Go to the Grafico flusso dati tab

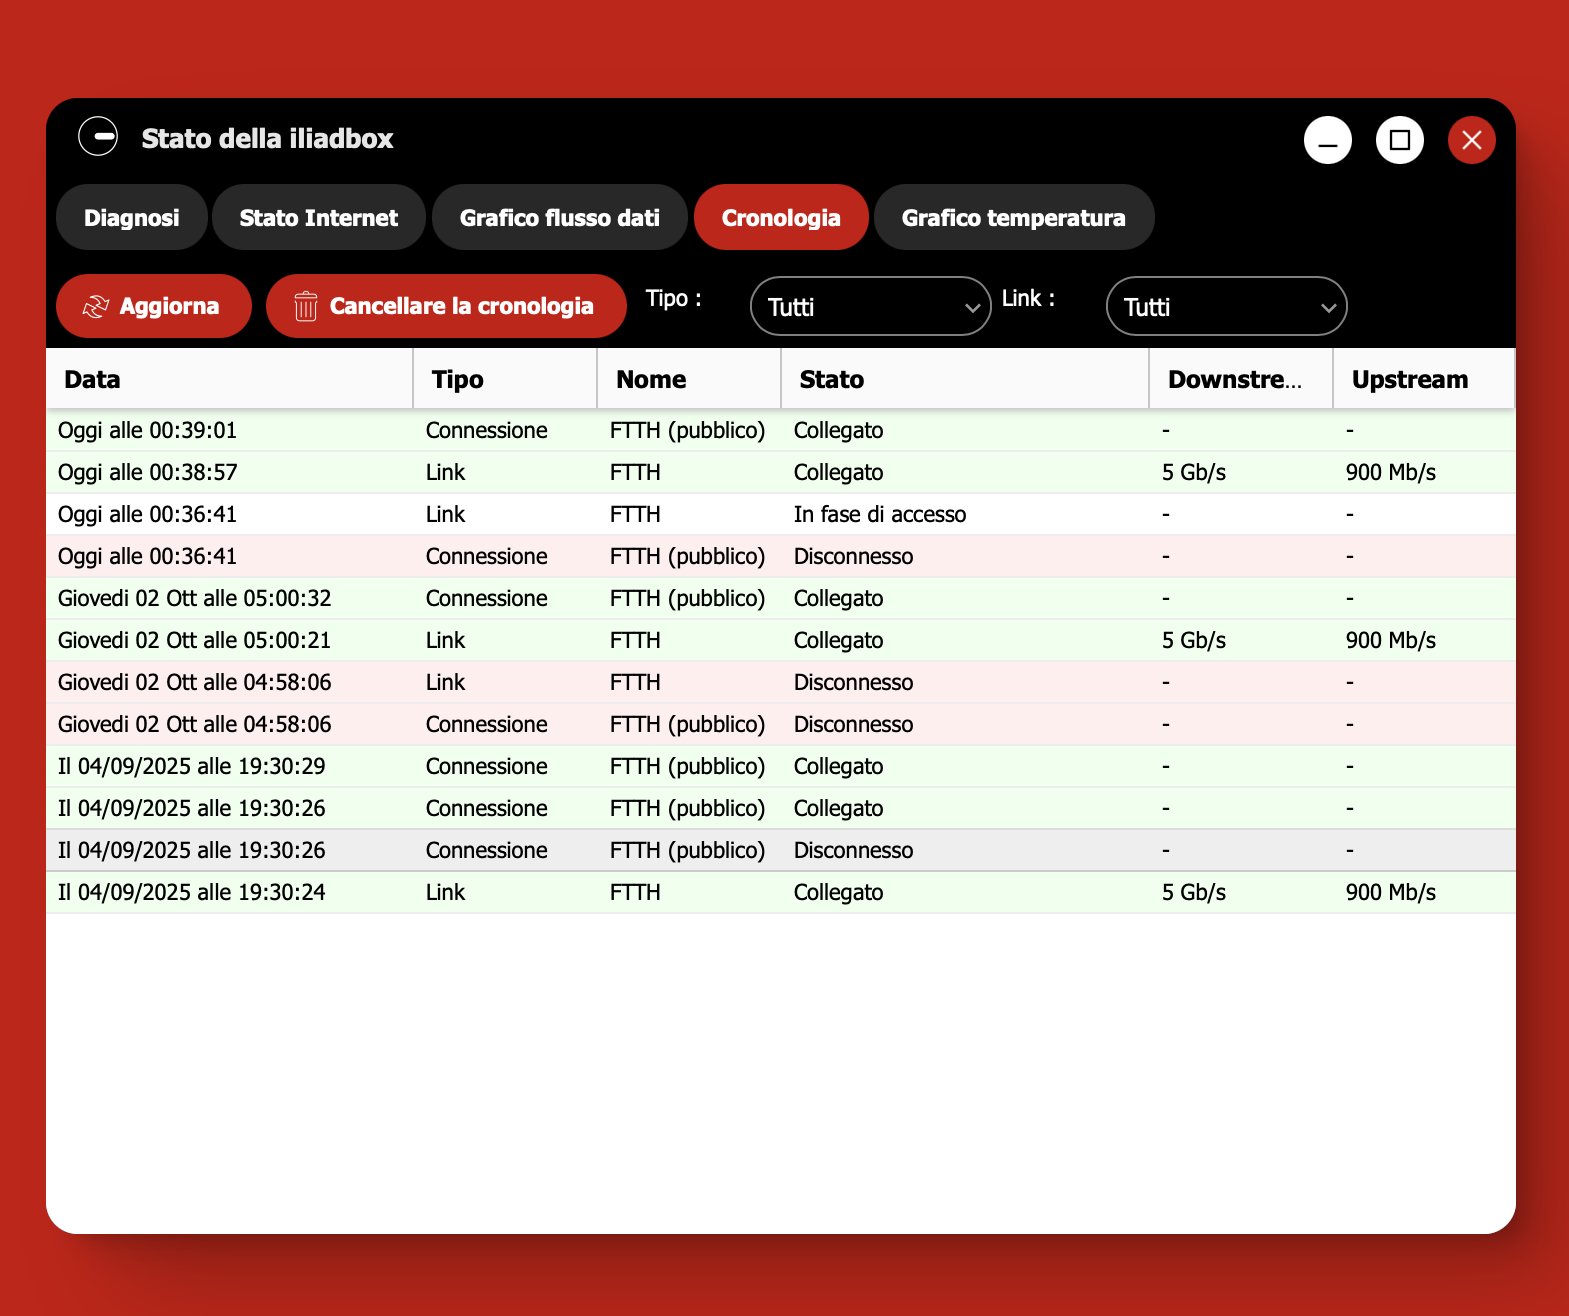point(559,218)
